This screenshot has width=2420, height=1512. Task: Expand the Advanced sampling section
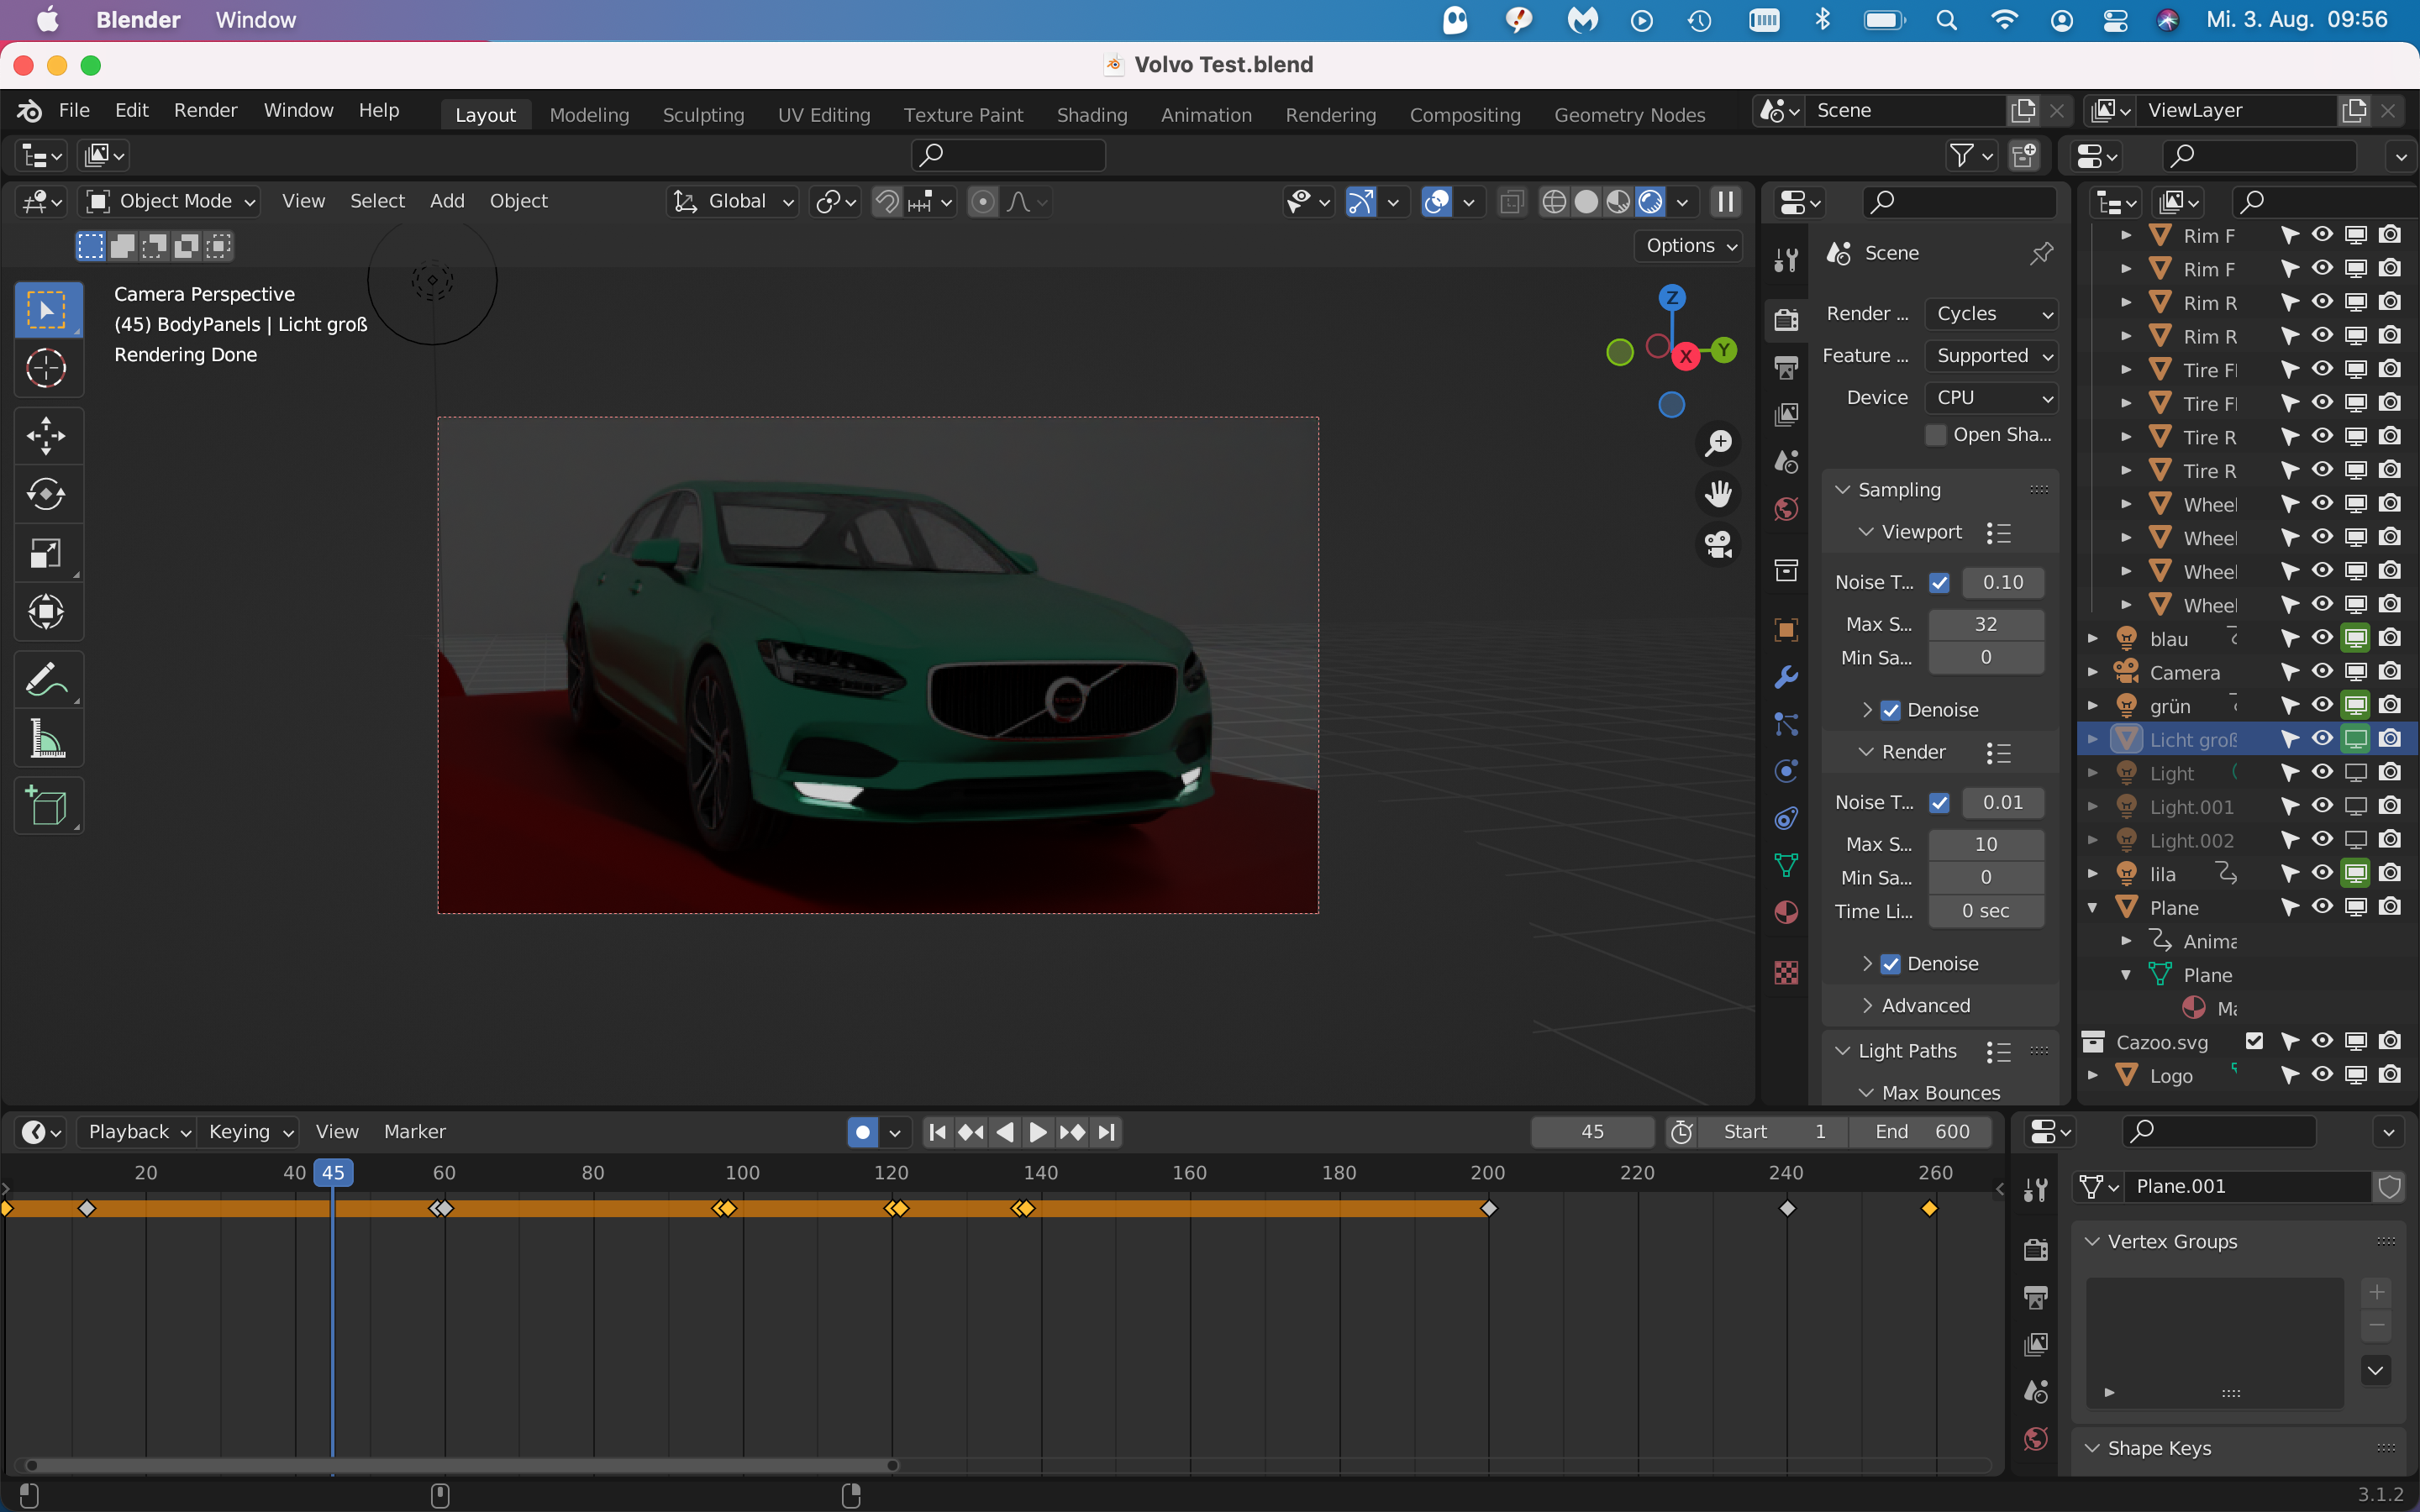pos(1925,1005)
